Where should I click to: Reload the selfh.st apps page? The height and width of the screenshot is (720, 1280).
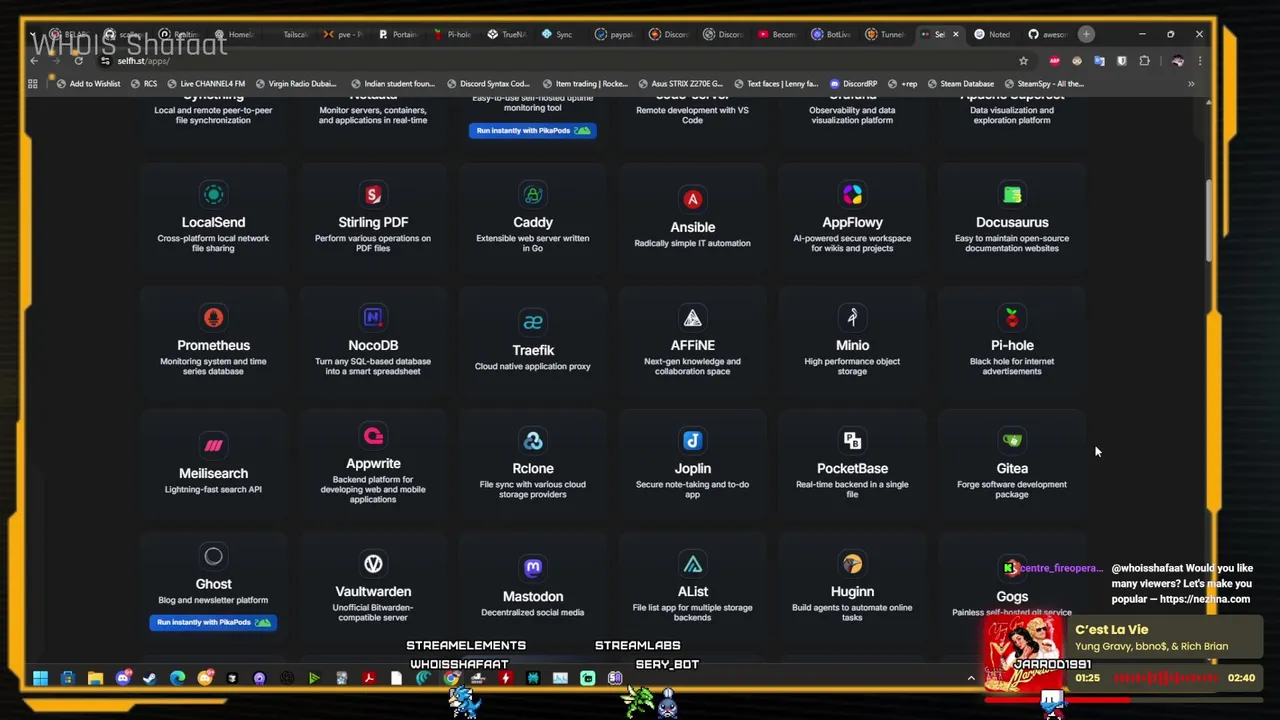click(78, 61)
